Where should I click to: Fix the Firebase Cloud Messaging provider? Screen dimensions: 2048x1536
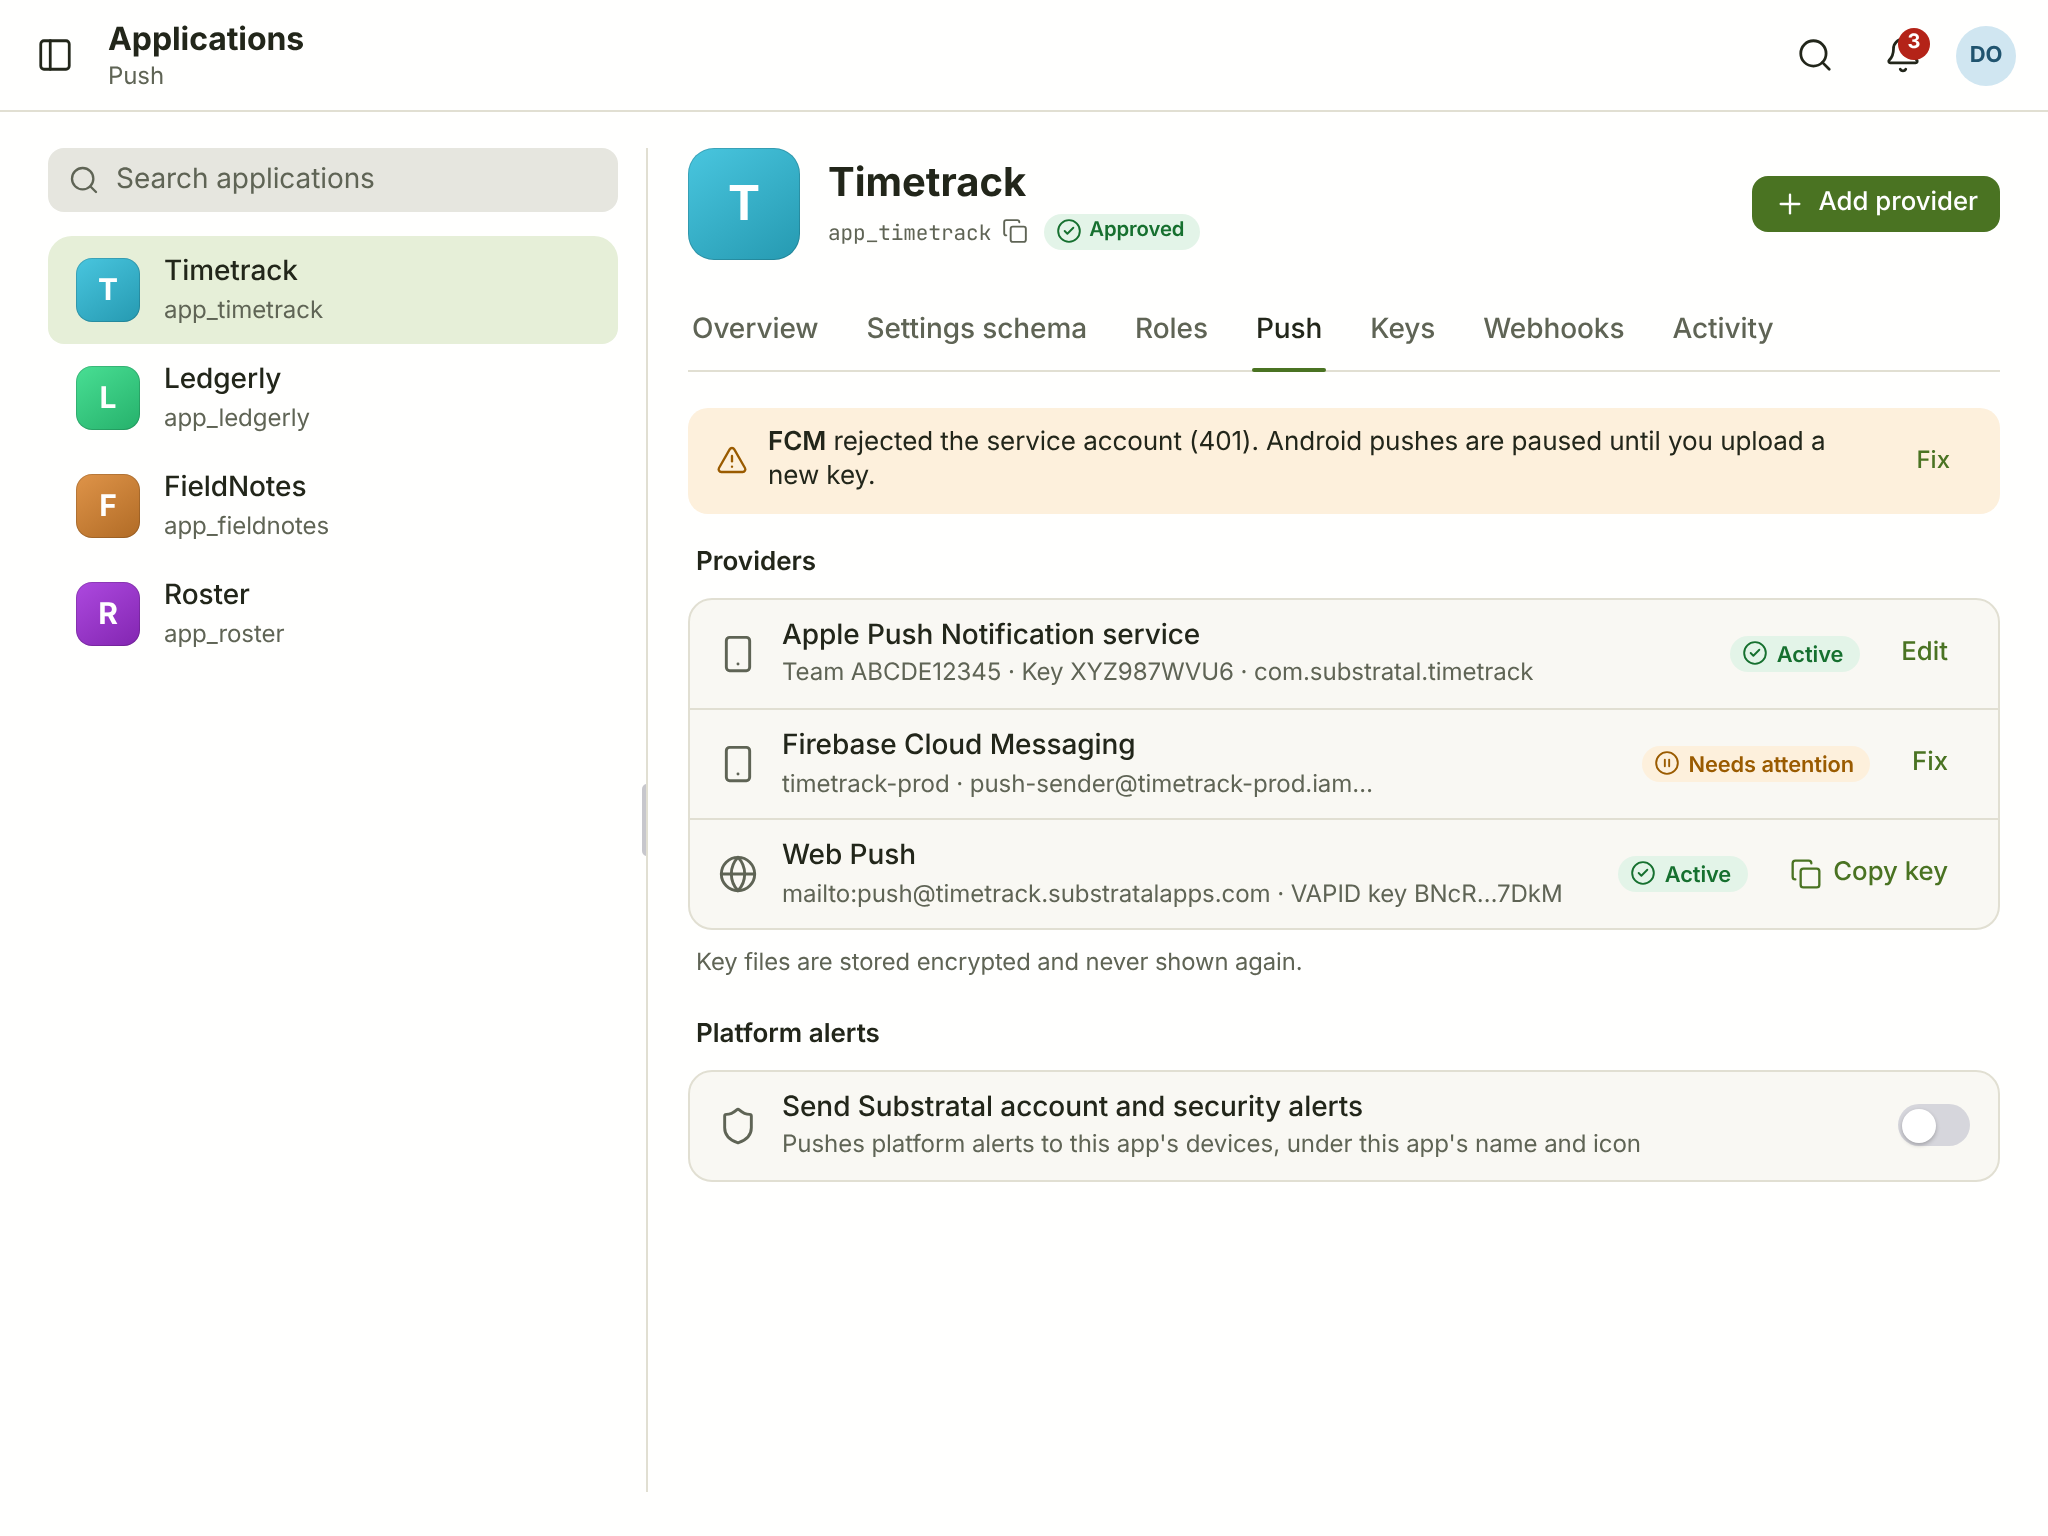tap(1929, 762)
